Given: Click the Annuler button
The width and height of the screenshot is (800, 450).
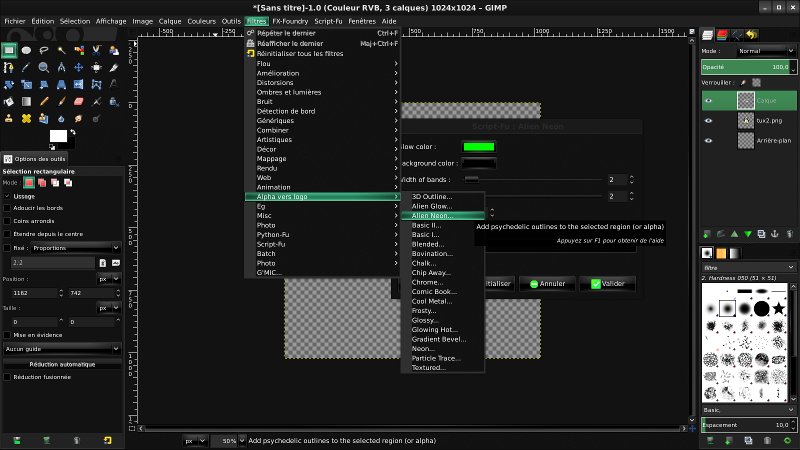Looking at the screenshot, I should [x=547, y=284].
